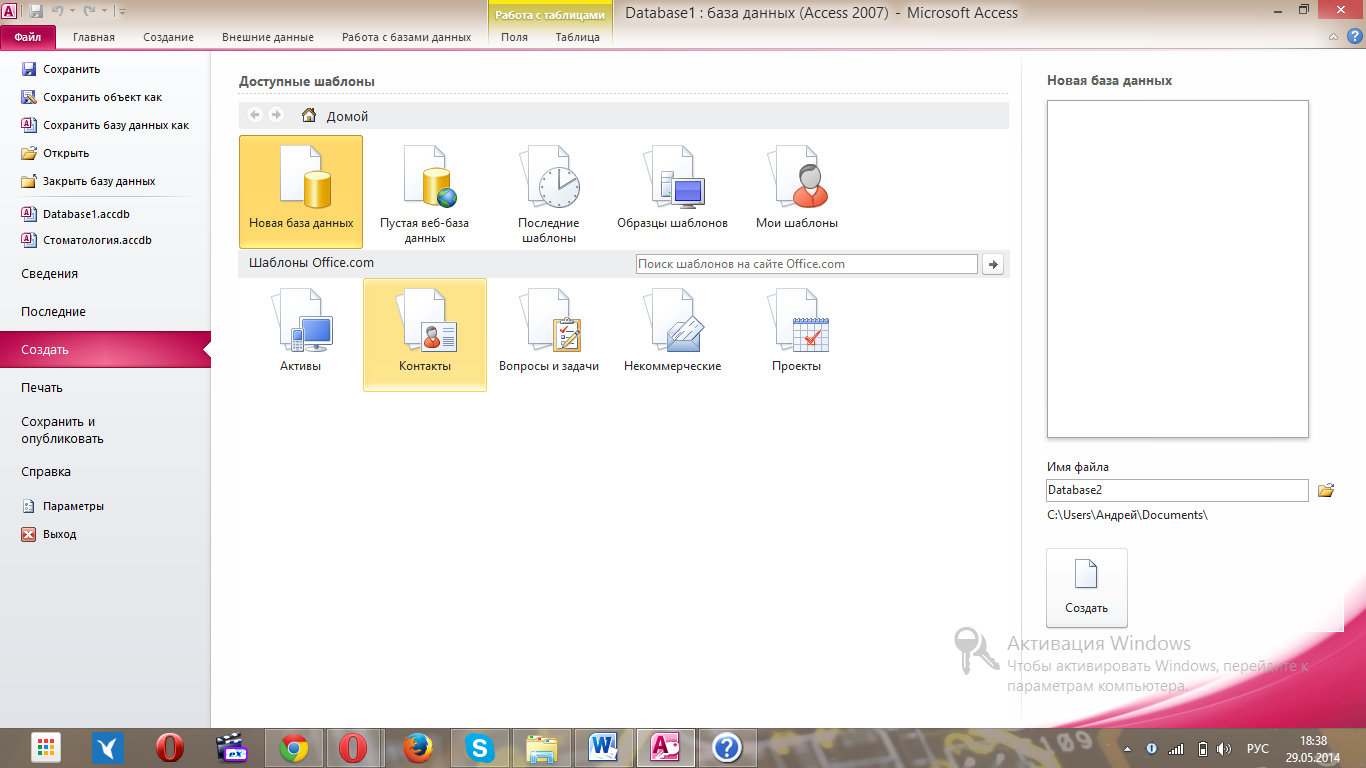
Task: Click the Office.com template search field
Action: (806, 264)
